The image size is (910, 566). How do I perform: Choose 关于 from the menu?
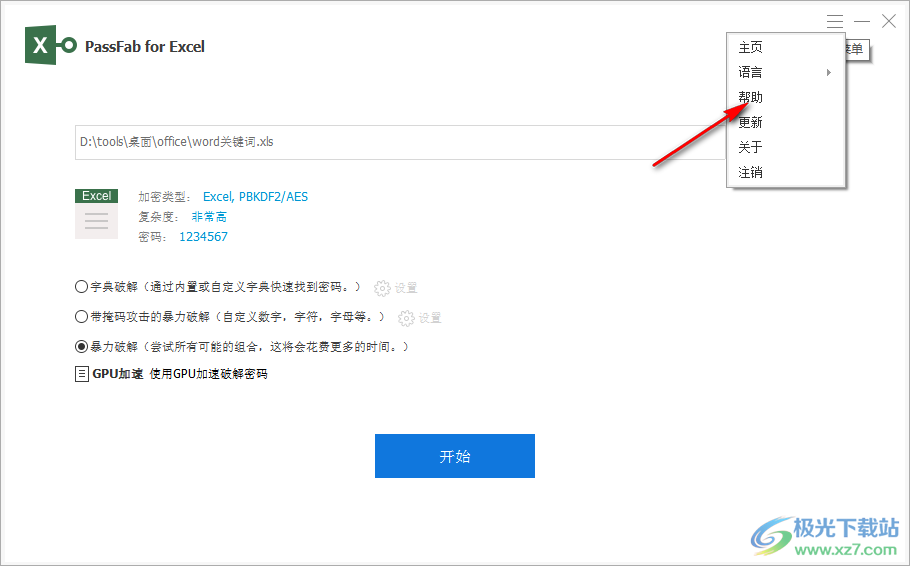click(786, 147)
